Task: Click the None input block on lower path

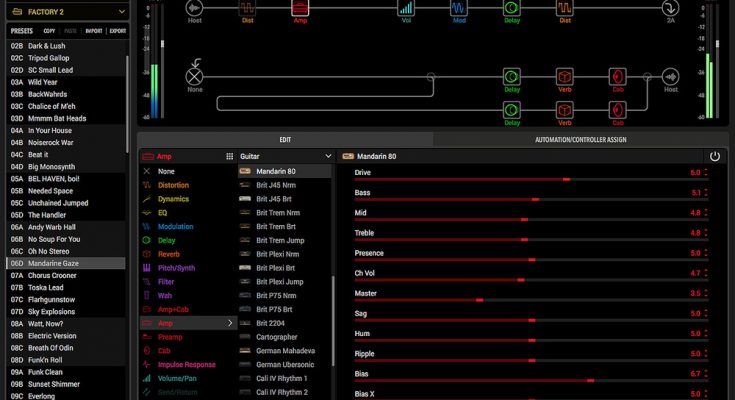Action: pyautogui.click(x=194, y=76)
